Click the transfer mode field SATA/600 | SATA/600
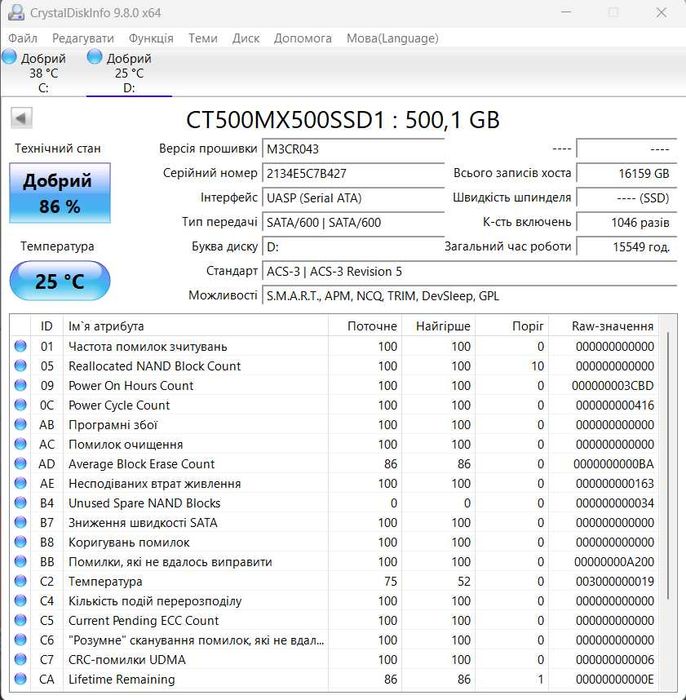The width and height of the screenshot is (686, 700). tap(353, 222)
